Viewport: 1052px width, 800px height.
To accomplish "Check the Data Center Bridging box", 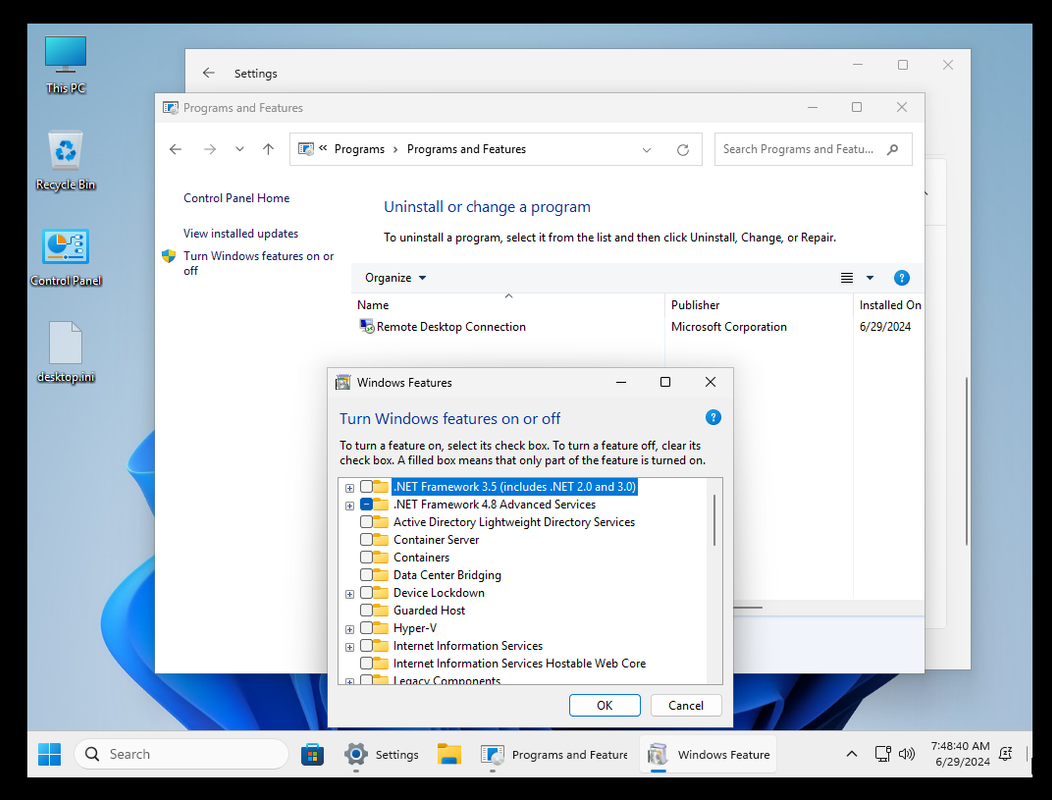I will [366, 574].
